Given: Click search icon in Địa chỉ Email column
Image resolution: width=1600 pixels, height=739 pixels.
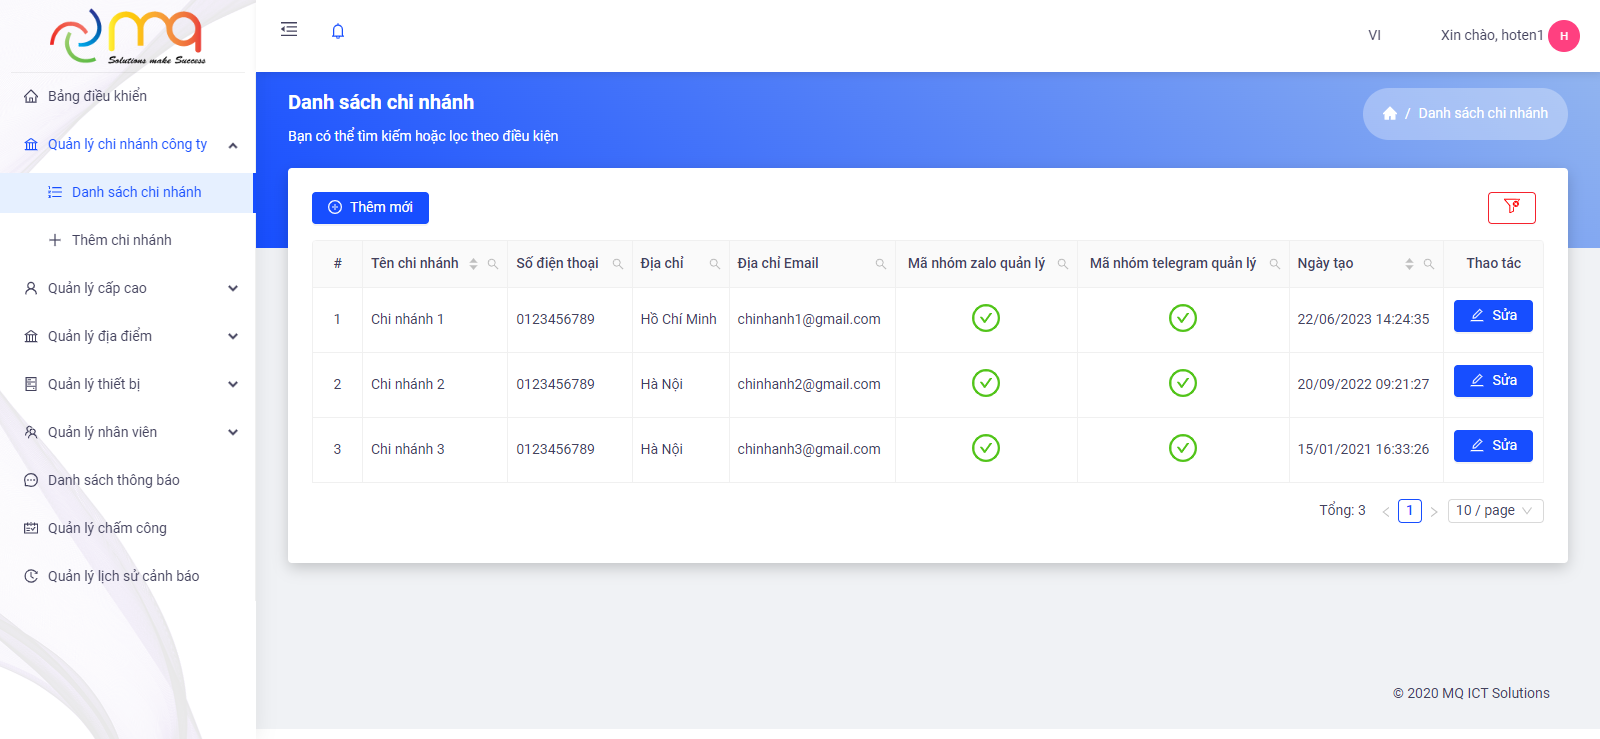Looking at the screenshot, I should point(881,264).
